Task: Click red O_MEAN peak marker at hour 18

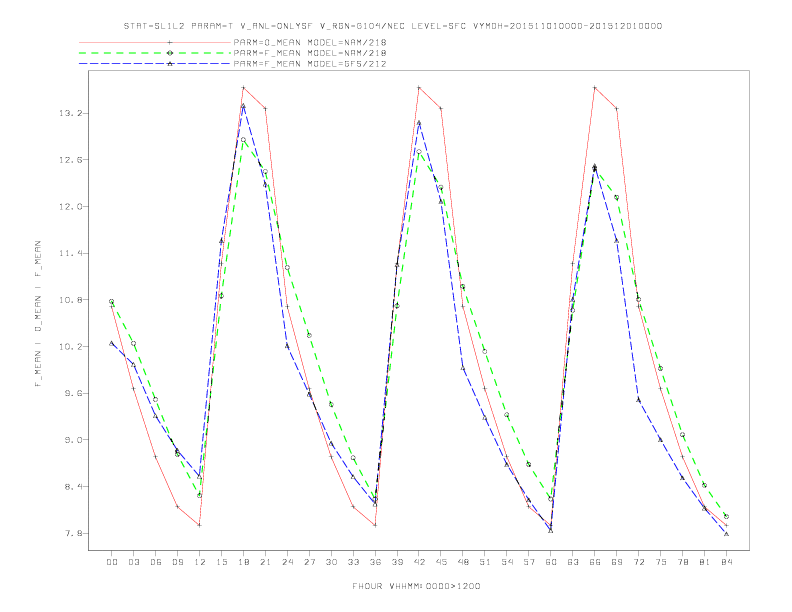Action: [x=243, y=88]
